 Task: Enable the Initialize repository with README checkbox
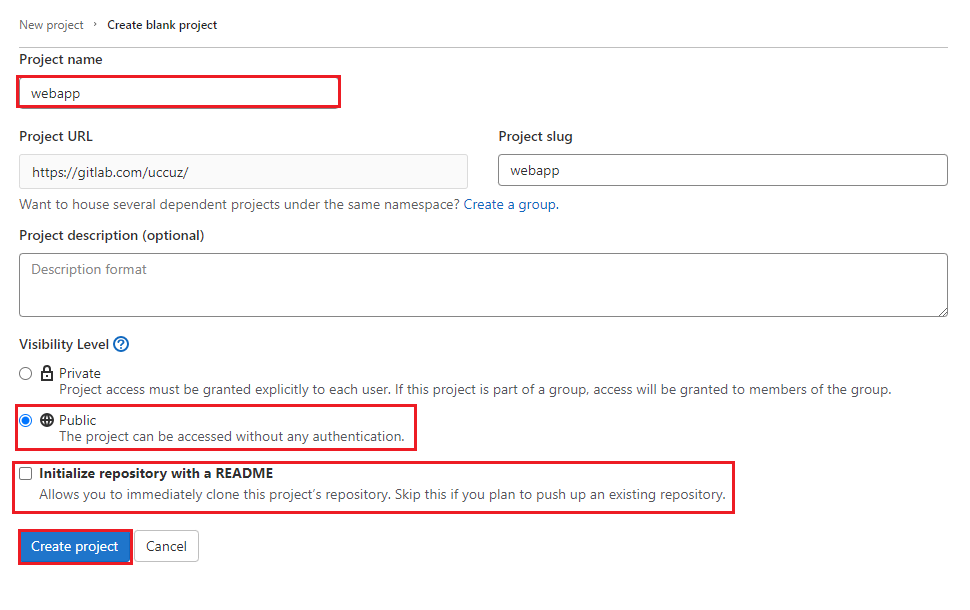click(x=26, y=474)
